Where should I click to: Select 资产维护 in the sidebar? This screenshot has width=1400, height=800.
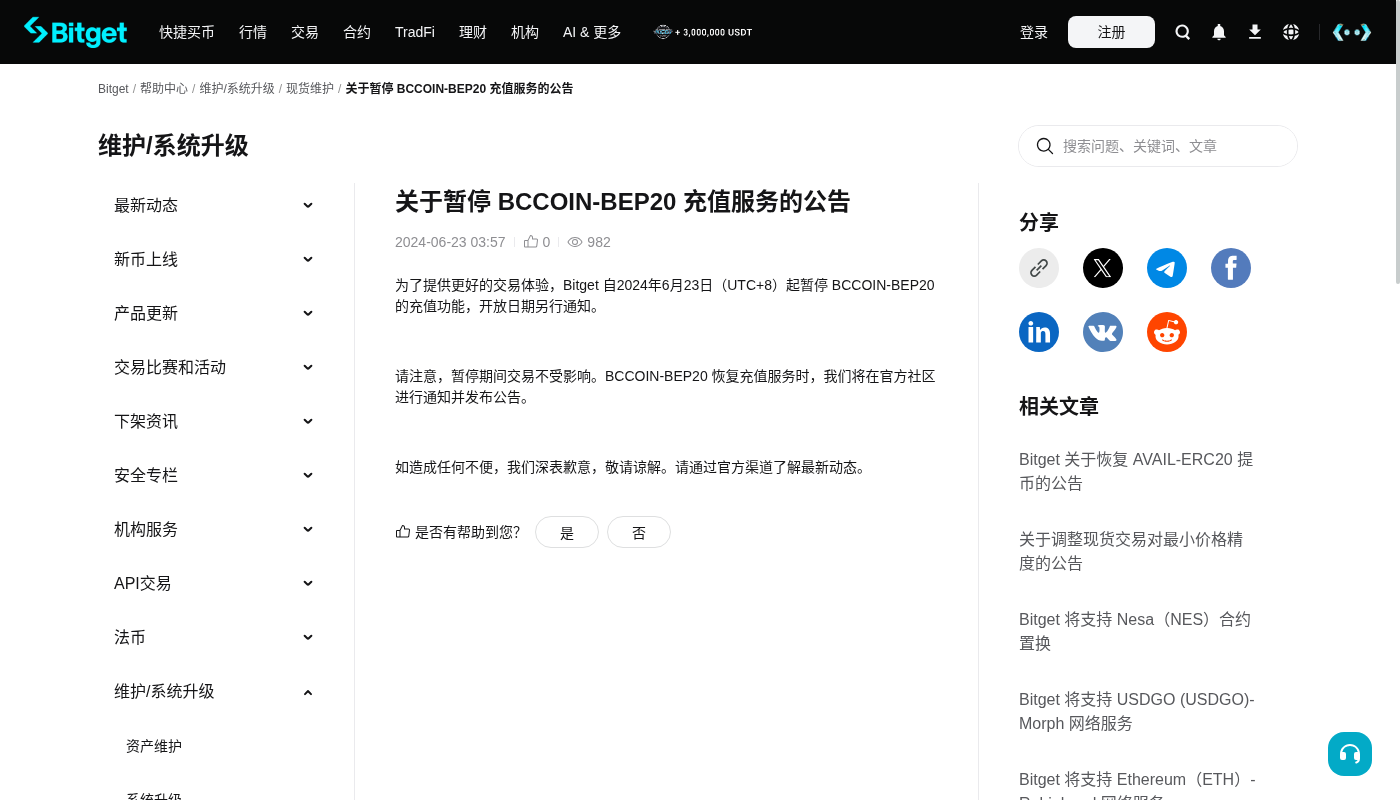tap(154, 746)
